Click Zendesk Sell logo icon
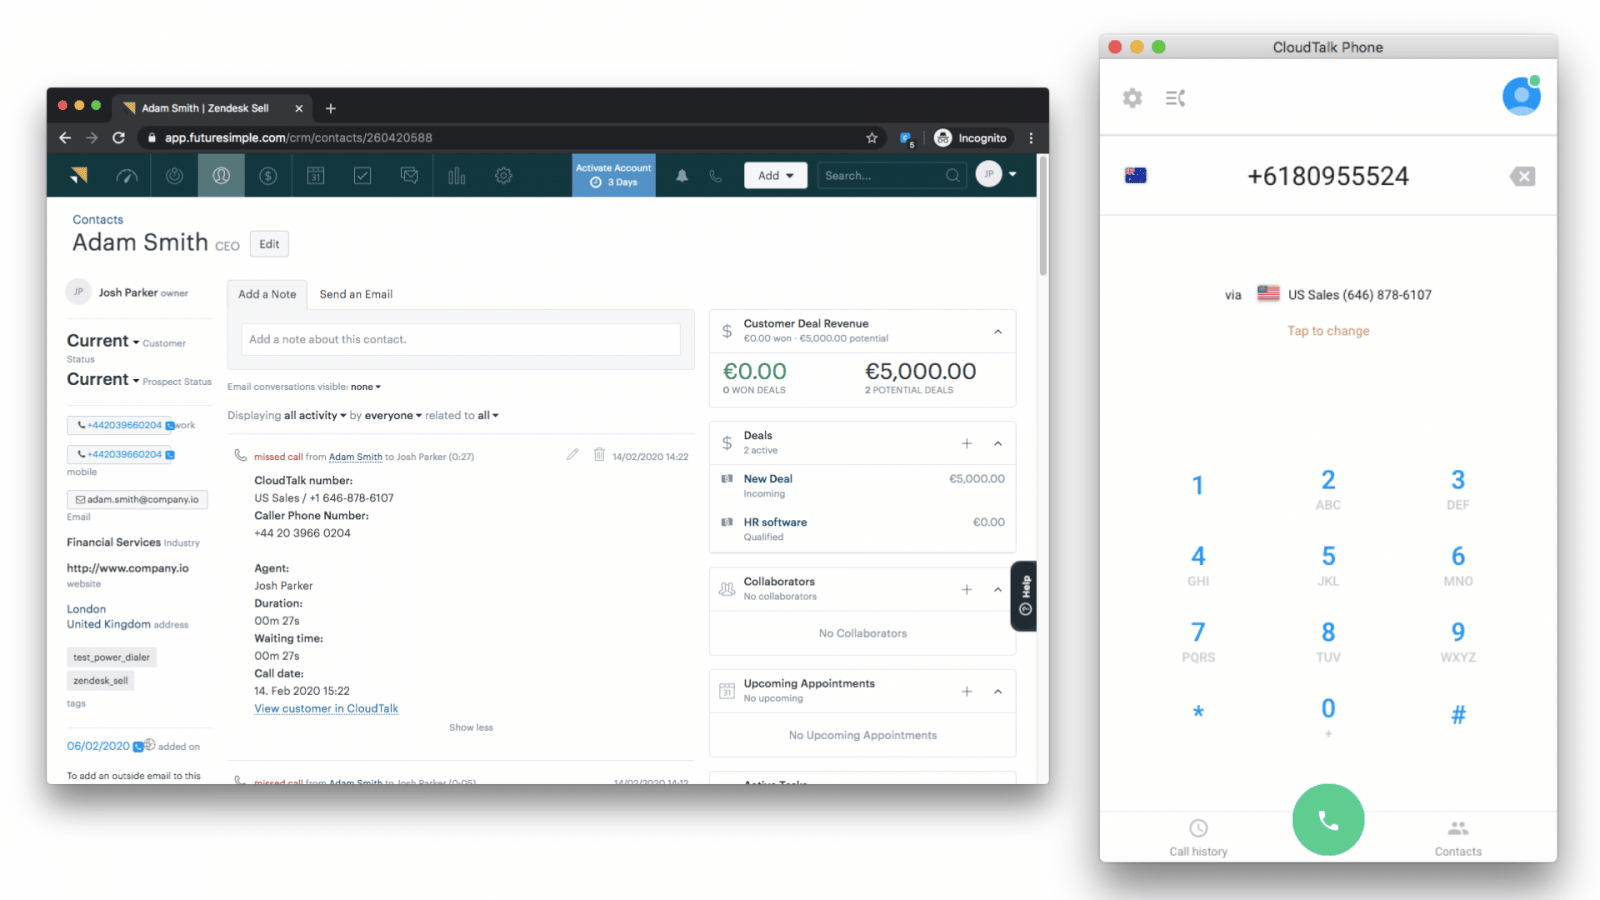The width and height of the screenshot is (1600, 900). pos(79,176)
